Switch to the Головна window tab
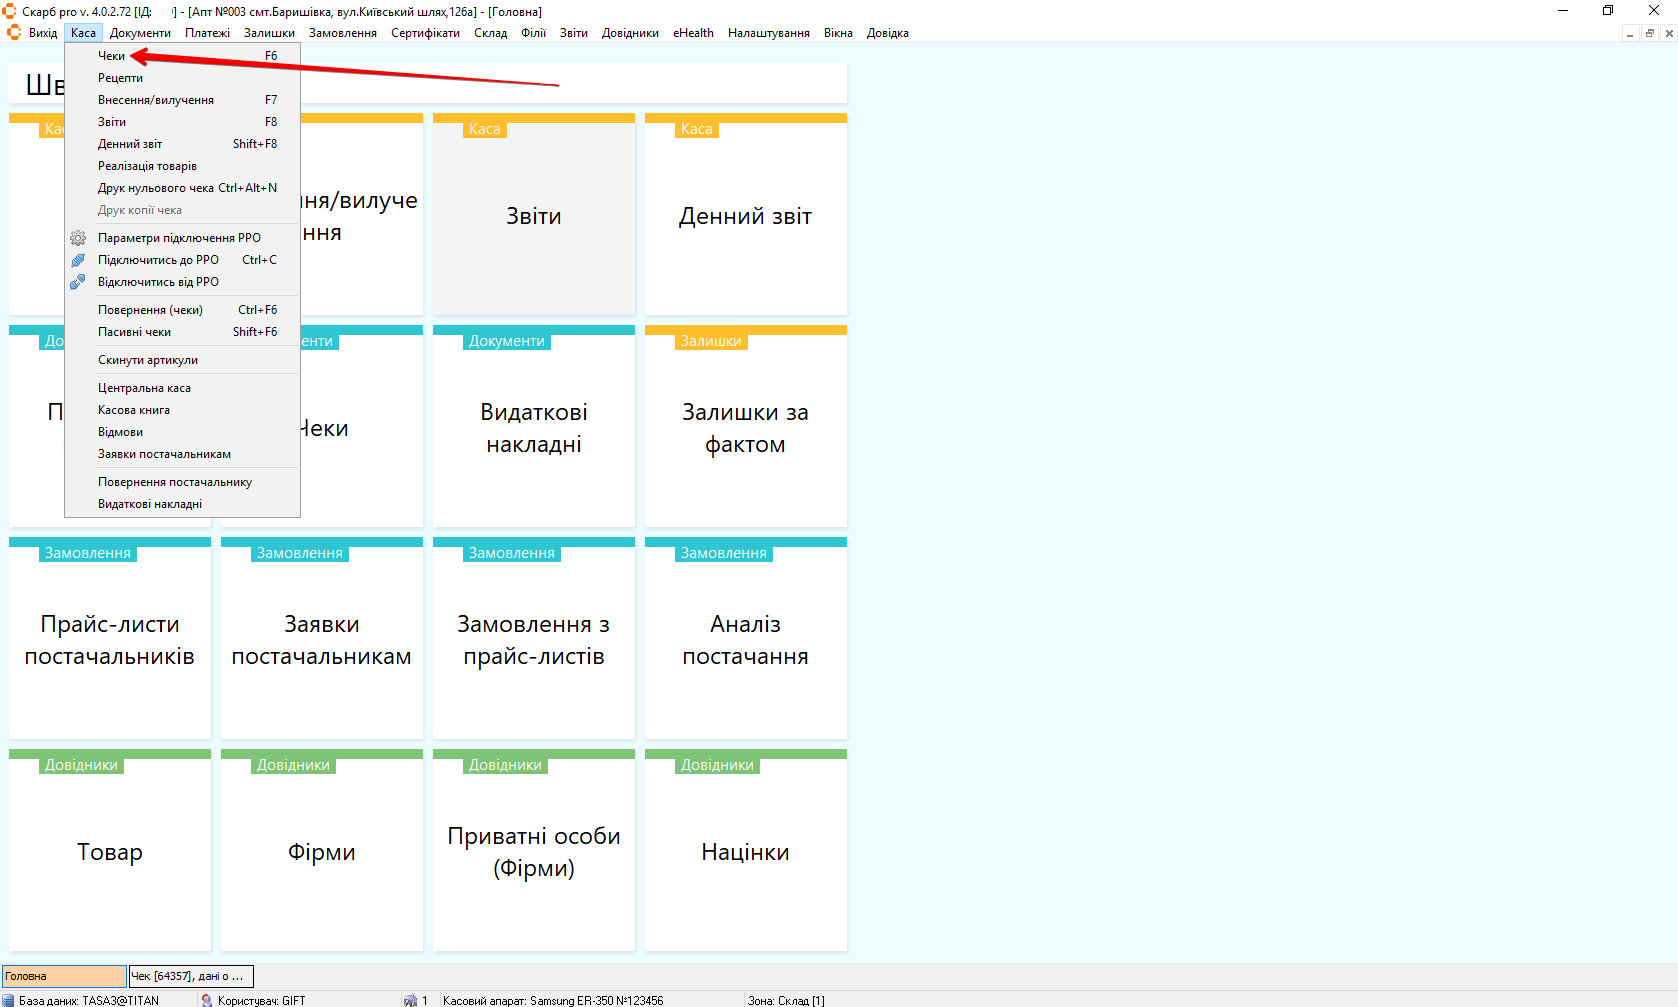The height and width of the screenshot is (1007, 1678). (64, 976)
